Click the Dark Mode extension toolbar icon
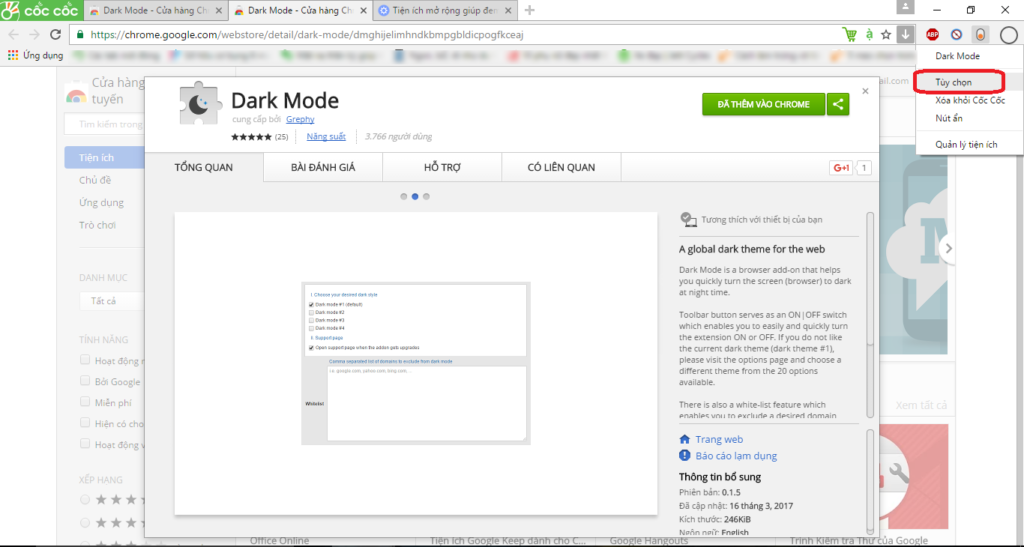Screen dimensions: 1024x547 980,34
